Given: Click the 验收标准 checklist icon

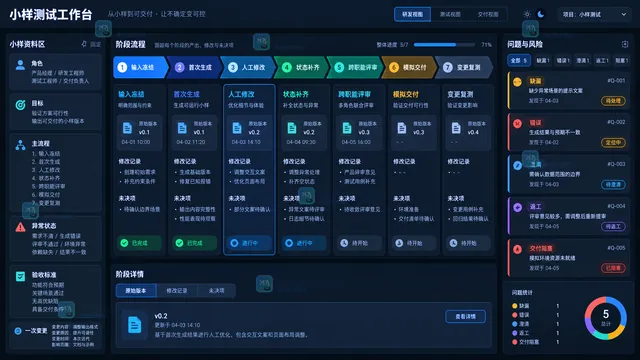Looking at the screenshot, I should coord(20,276).
